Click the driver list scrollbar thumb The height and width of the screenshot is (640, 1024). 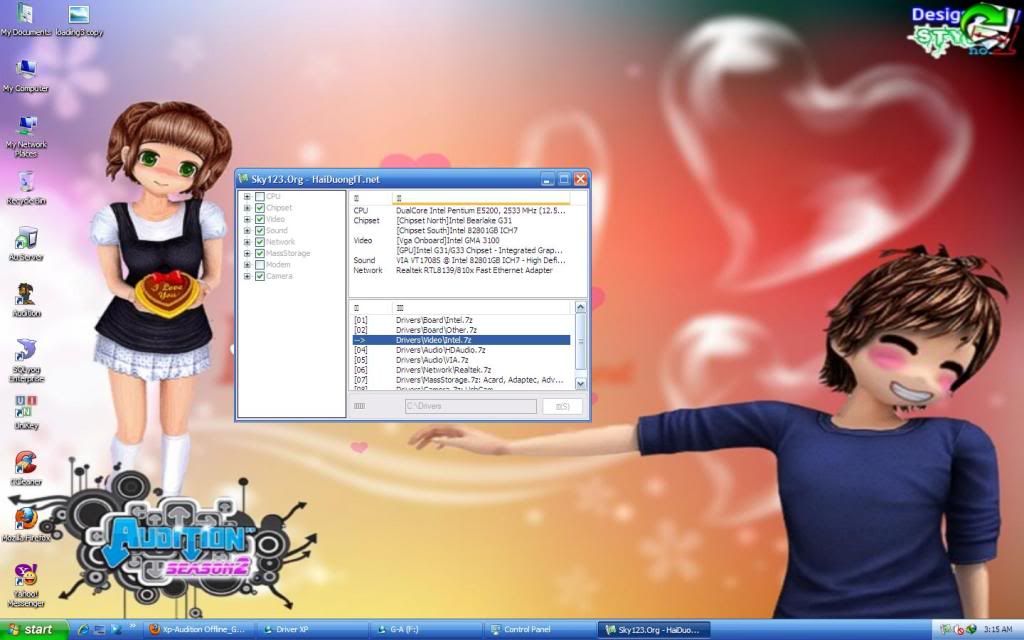click(580, 342)
